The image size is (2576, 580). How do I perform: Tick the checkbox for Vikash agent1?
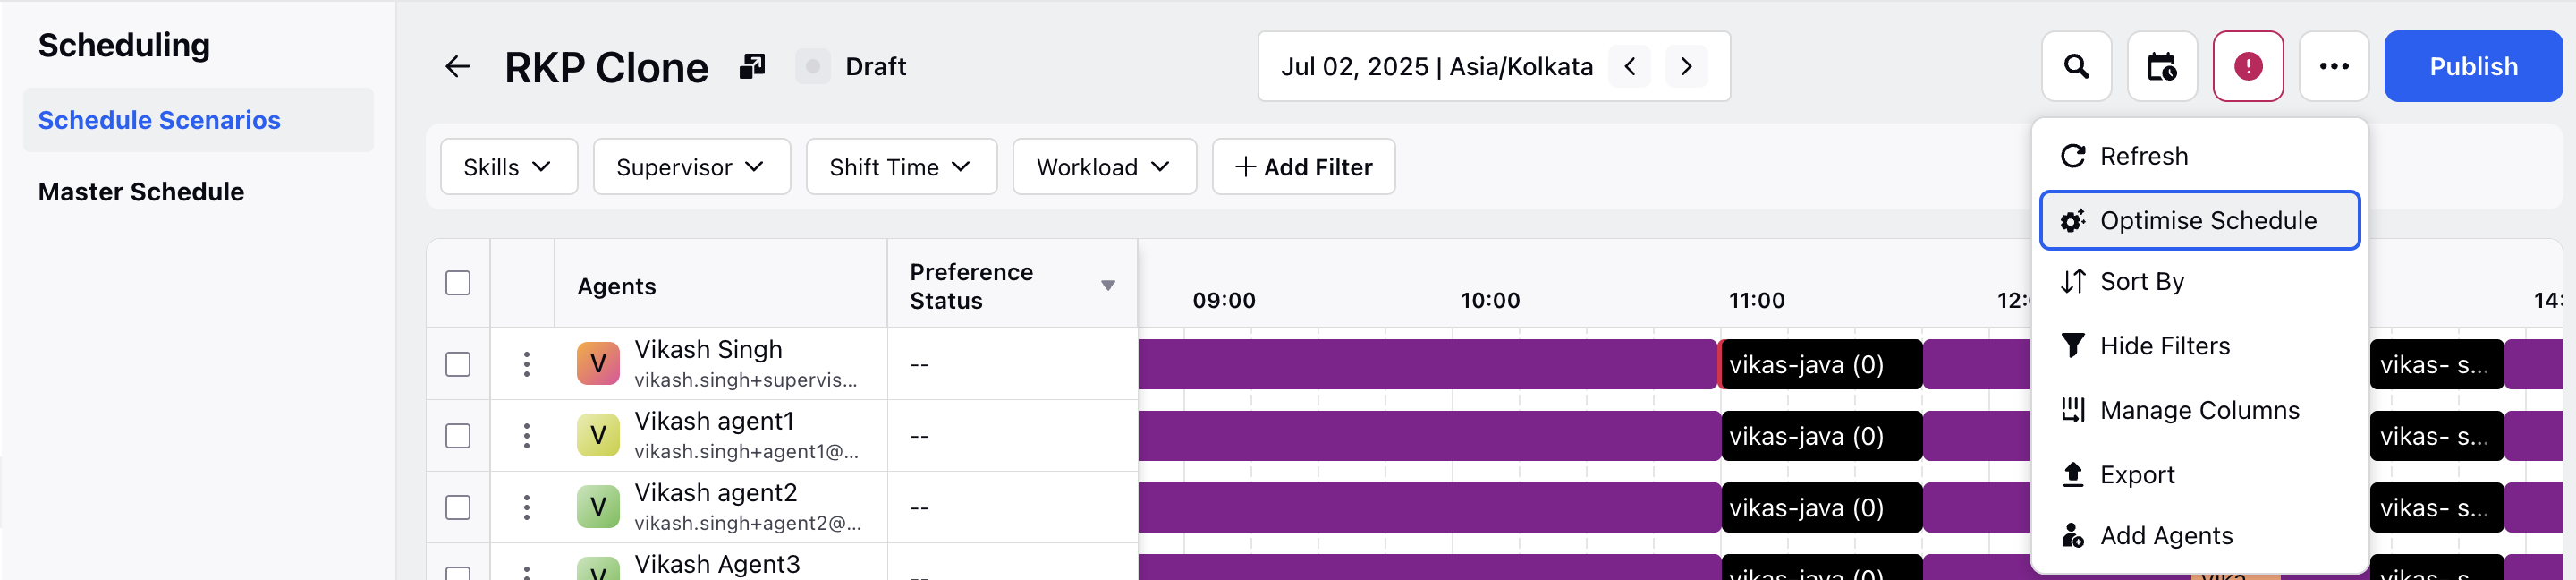(x=458, y=436)
